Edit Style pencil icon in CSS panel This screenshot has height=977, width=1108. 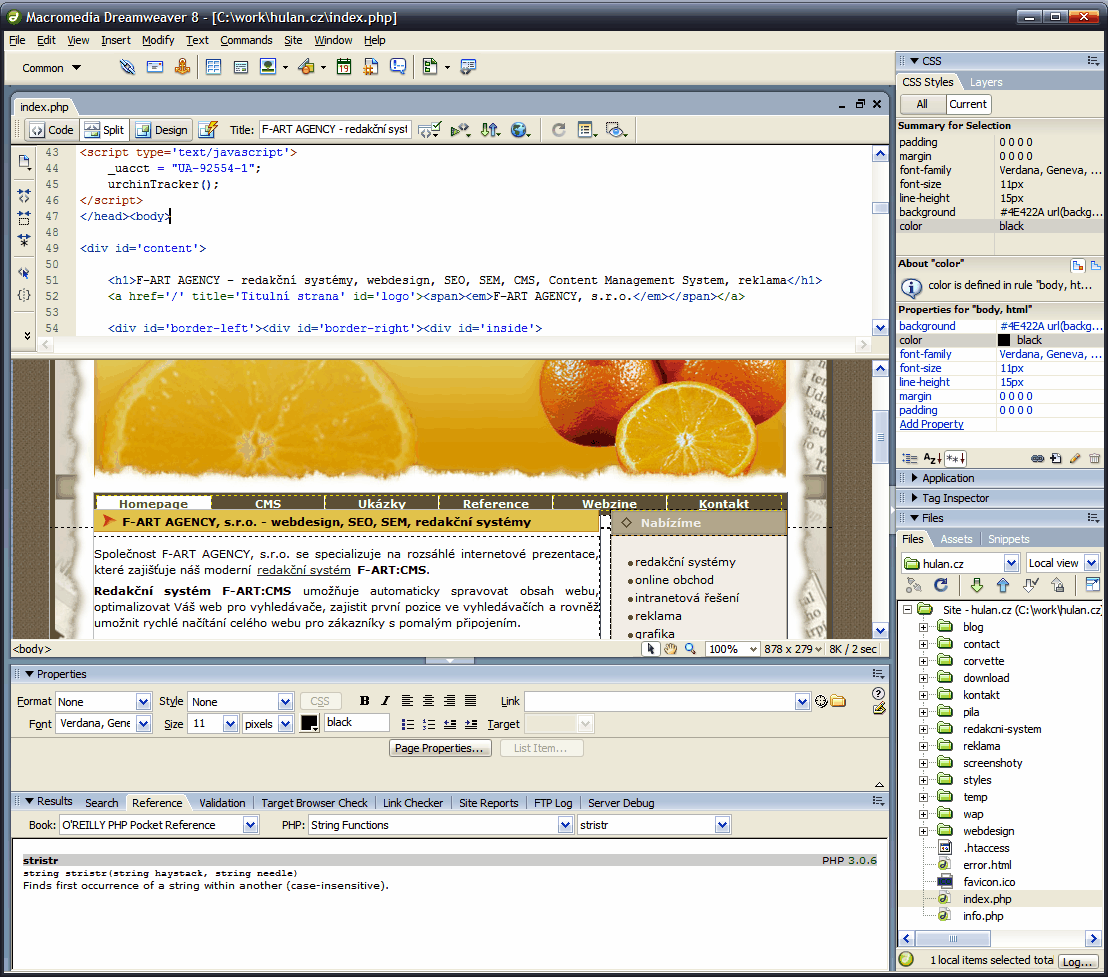1075,458
